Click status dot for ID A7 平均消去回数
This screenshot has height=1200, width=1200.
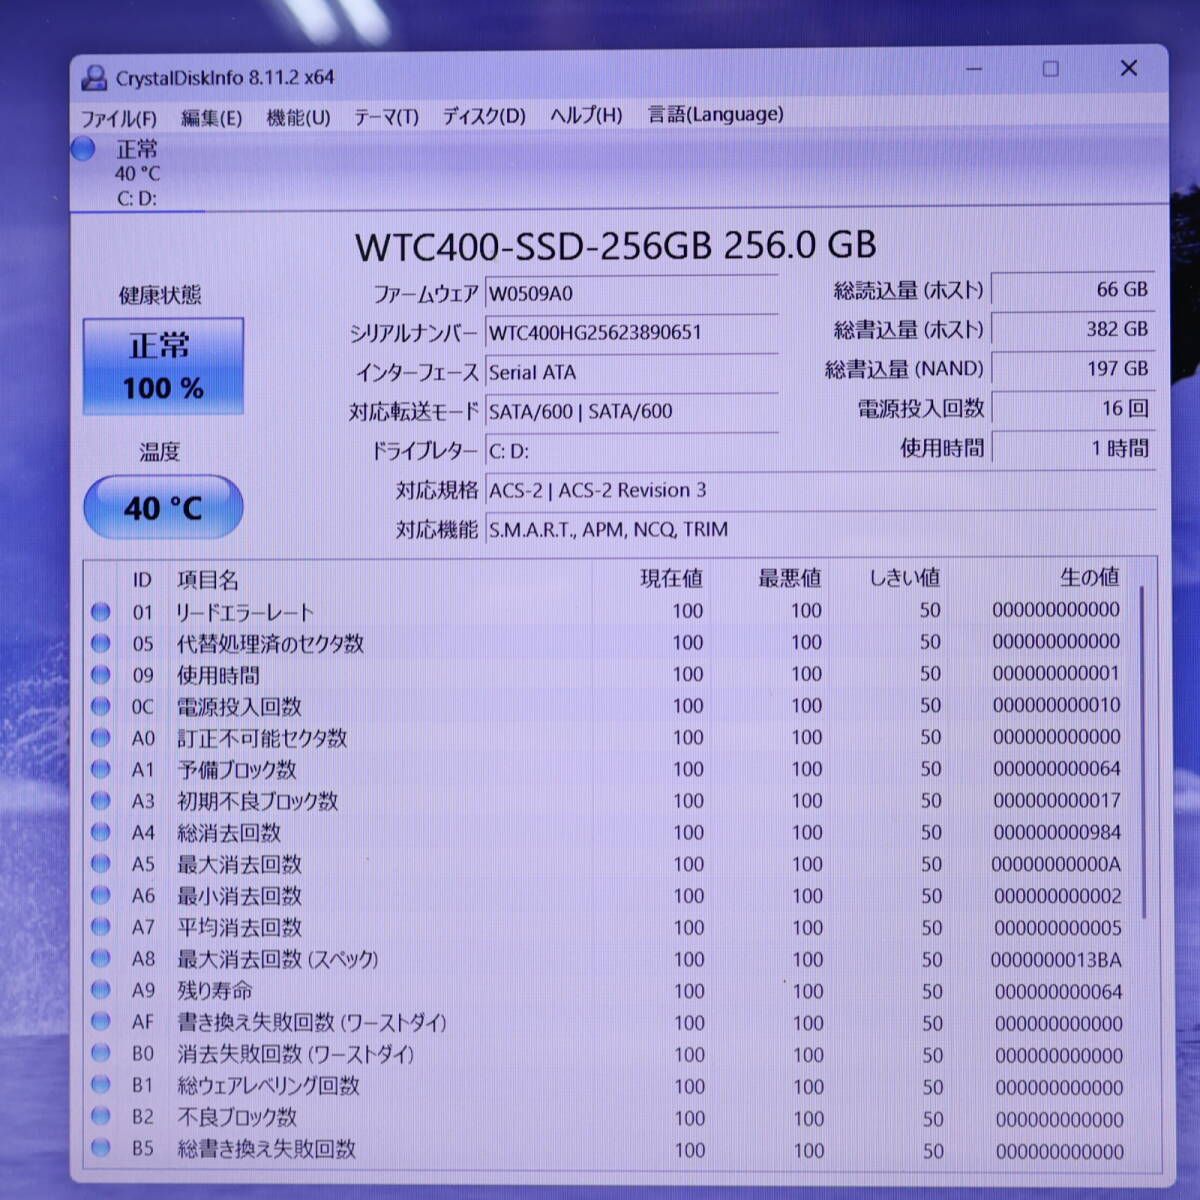(101, 927)
